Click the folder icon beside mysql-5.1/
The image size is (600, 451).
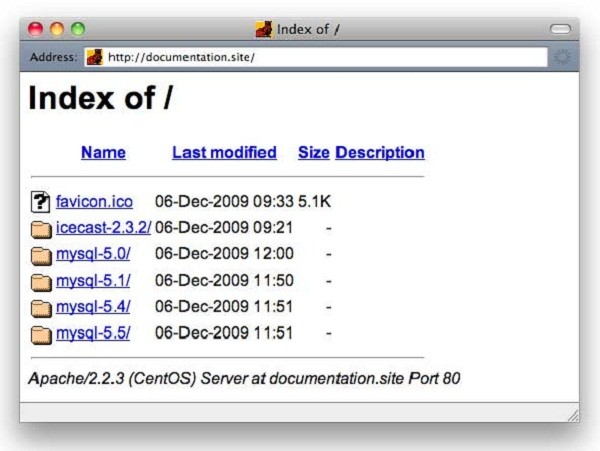coord(41,283)
